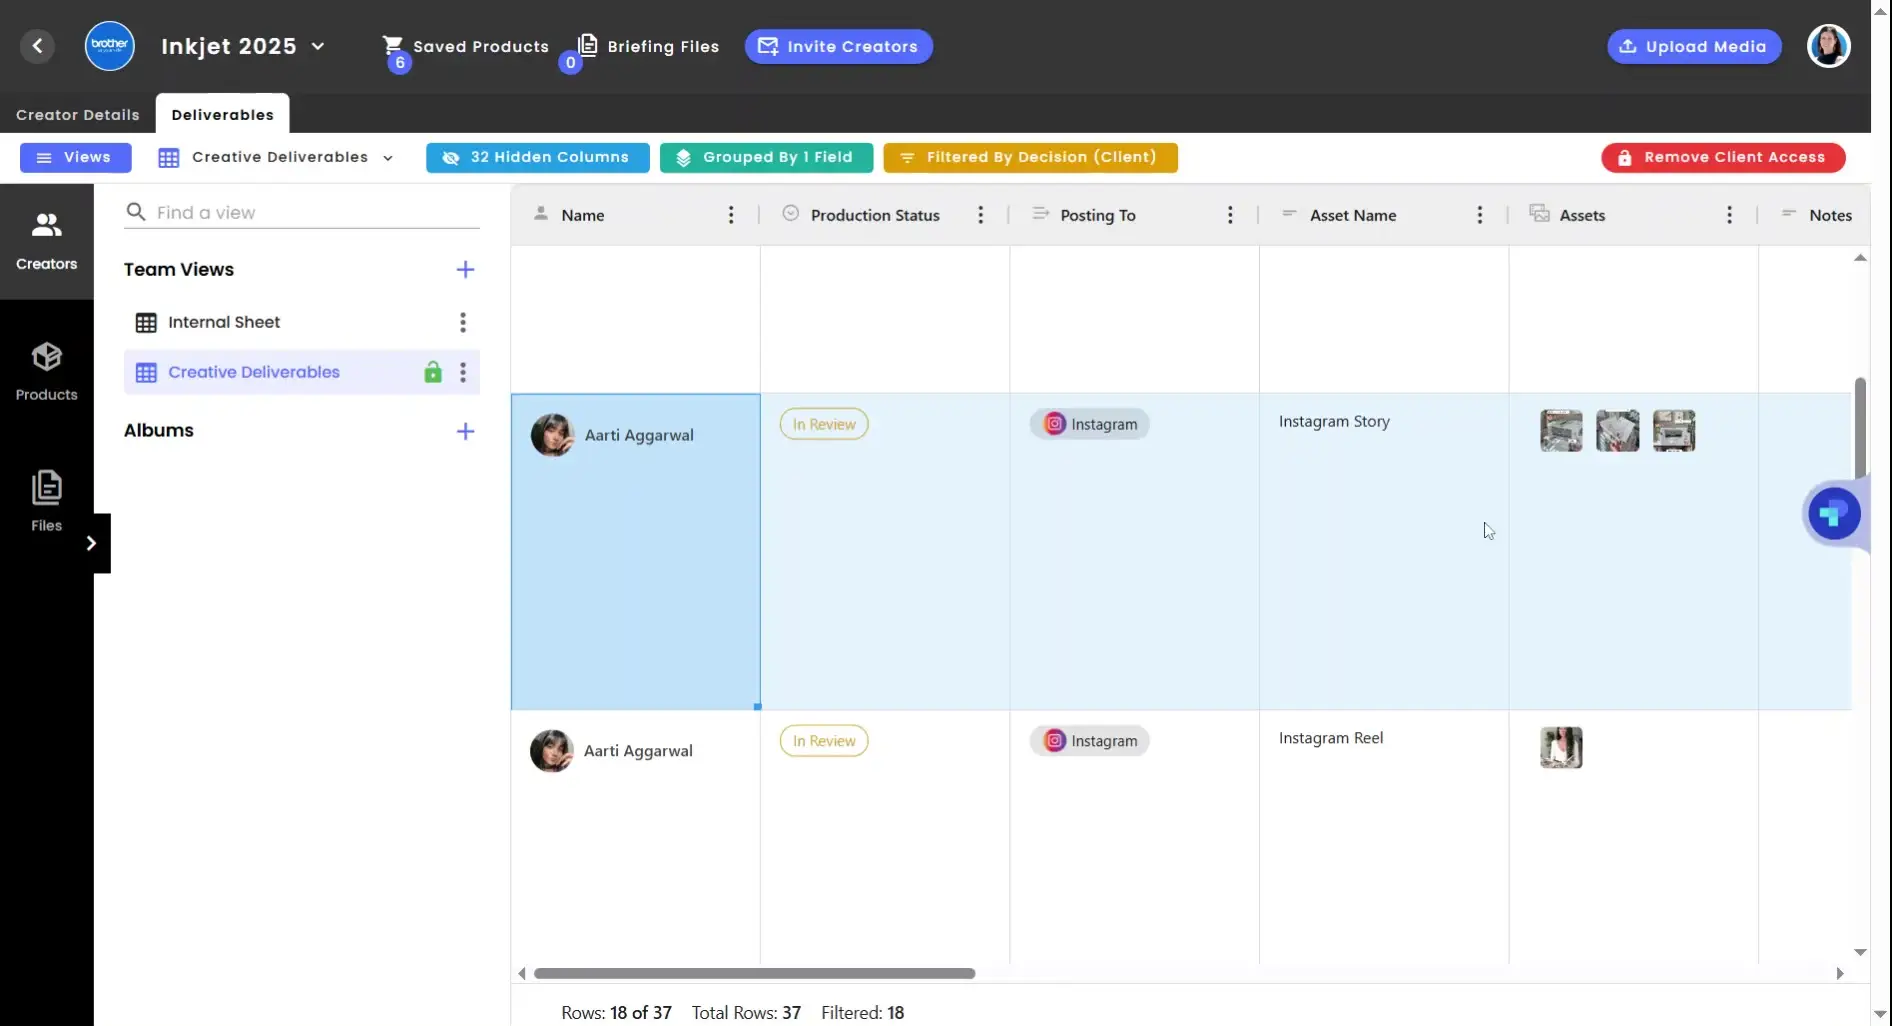Screen dimensions: 1892x1026
Task: Click the Invite Creators button
Action: [x=838, y=46]
